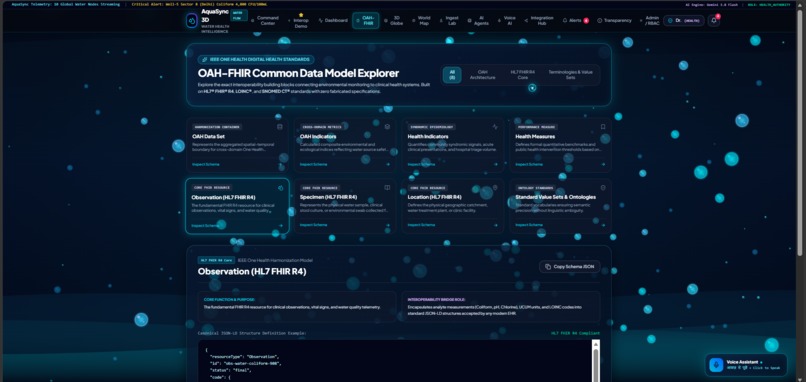The height and width of the screenshot is (382, 806).
Task: Click the Health Indicators card pulse icon
Action: (x=495, y=126)
